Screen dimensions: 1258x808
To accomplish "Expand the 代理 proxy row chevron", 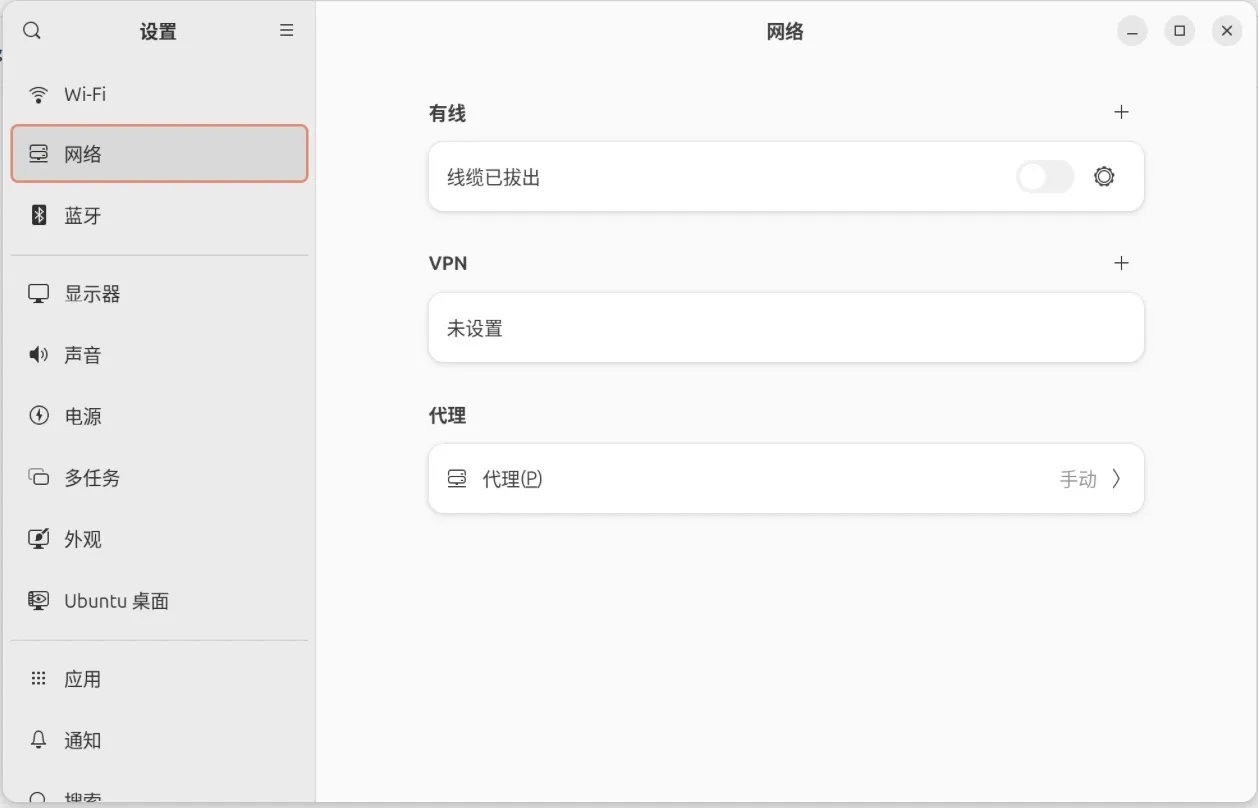I will click(1116, 479).
